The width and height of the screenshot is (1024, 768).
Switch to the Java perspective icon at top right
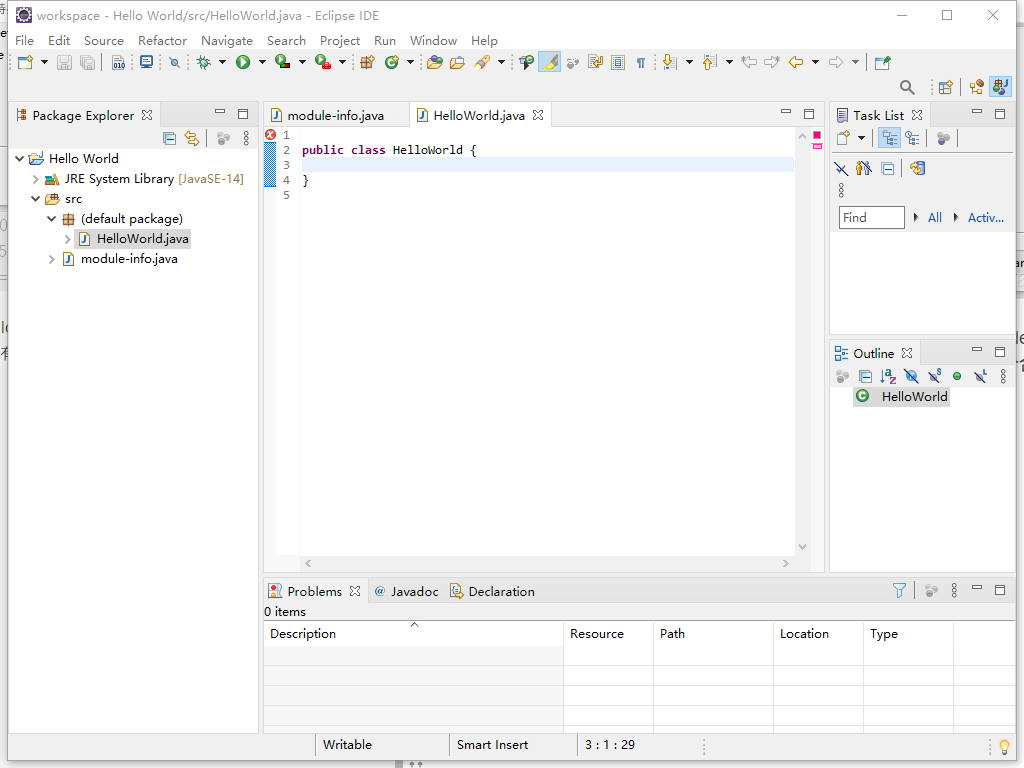(x=1000, y=87)
